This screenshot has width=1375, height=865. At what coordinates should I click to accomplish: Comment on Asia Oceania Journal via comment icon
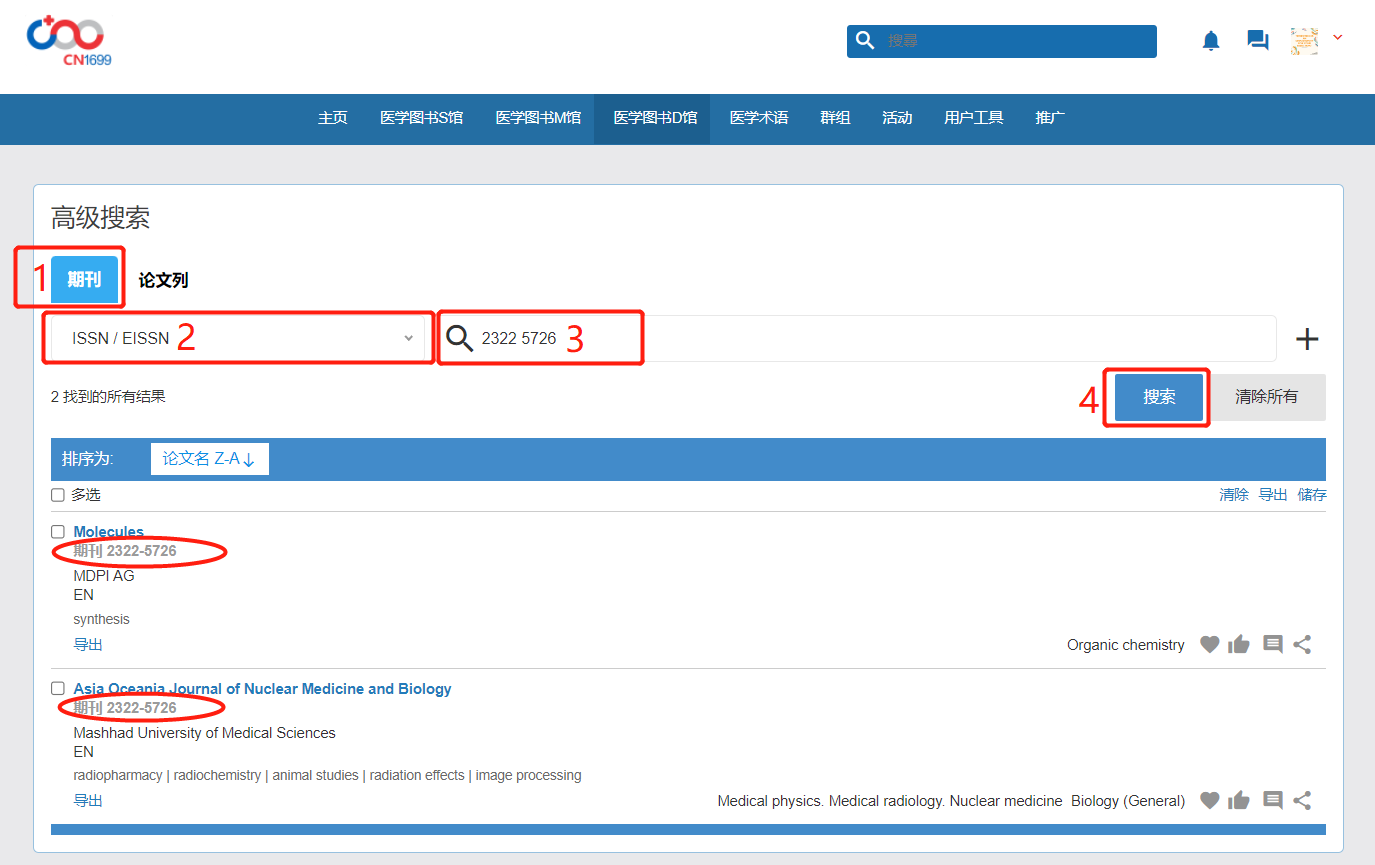coord(1272,801)
